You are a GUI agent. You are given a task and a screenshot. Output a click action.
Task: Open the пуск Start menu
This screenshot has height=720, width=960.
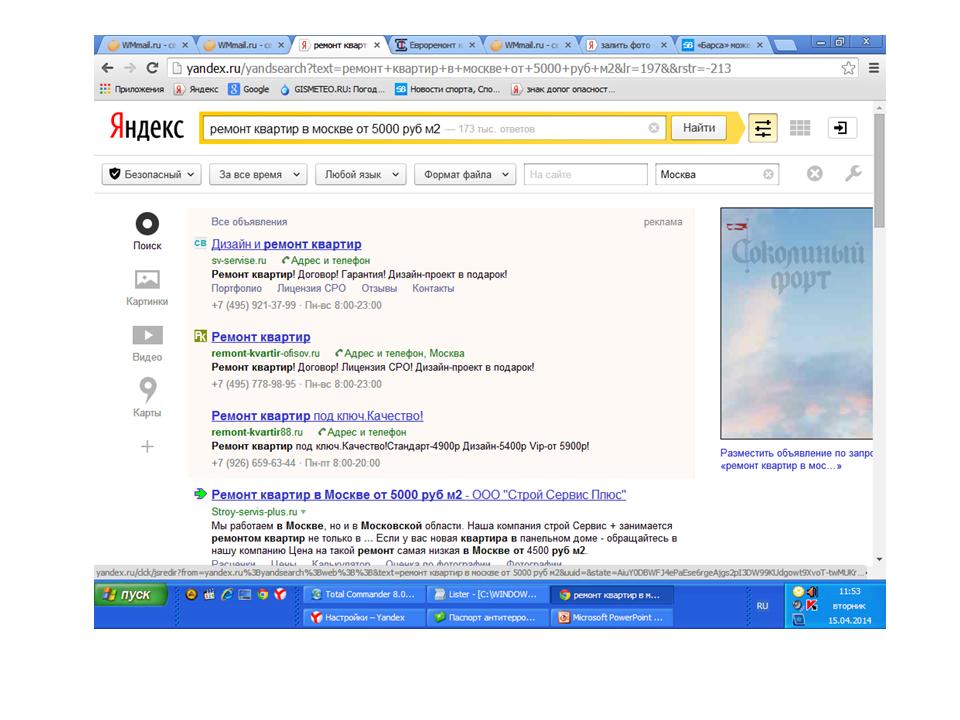(x=130, y=594)
